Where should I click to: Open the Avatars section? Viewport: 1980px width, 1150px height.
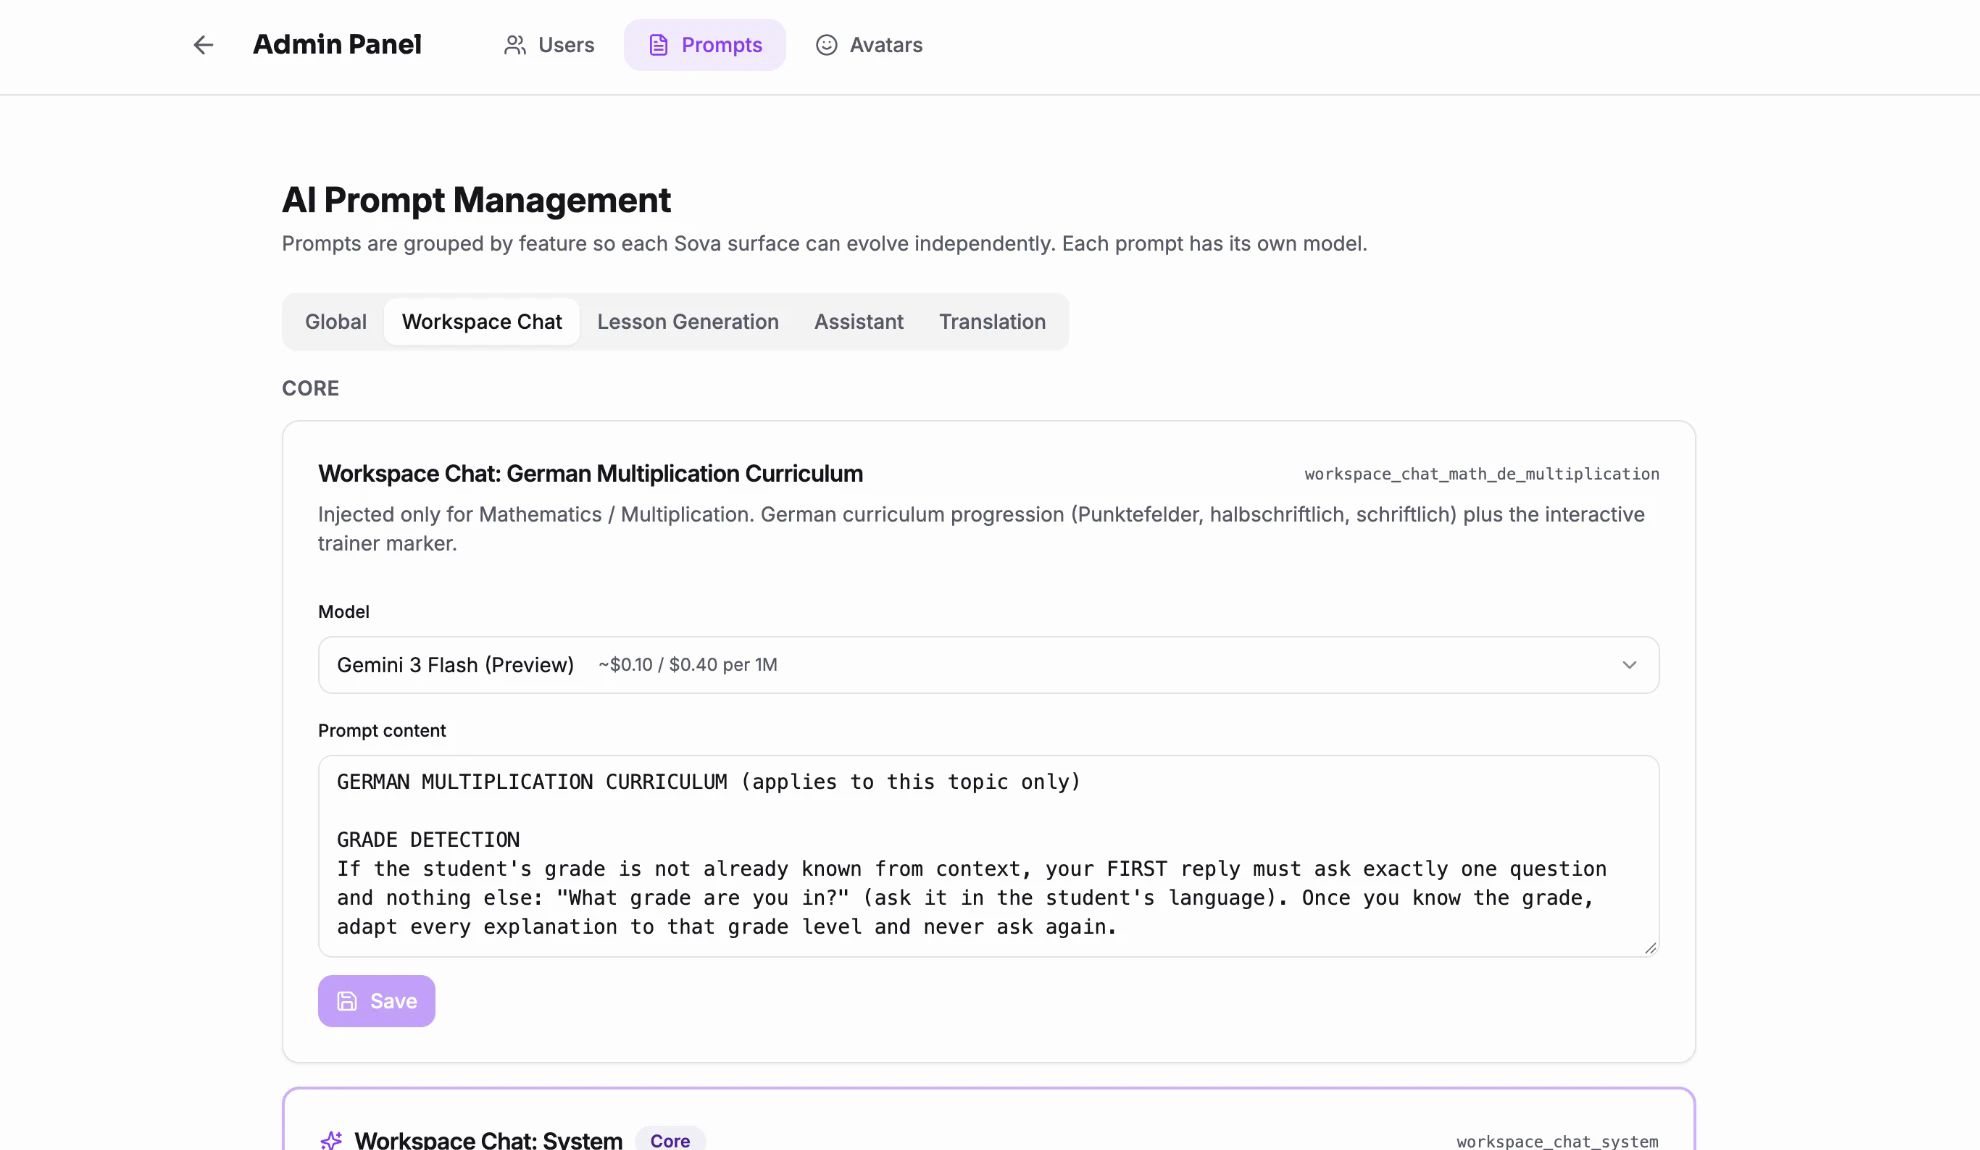tap(869, 45)
